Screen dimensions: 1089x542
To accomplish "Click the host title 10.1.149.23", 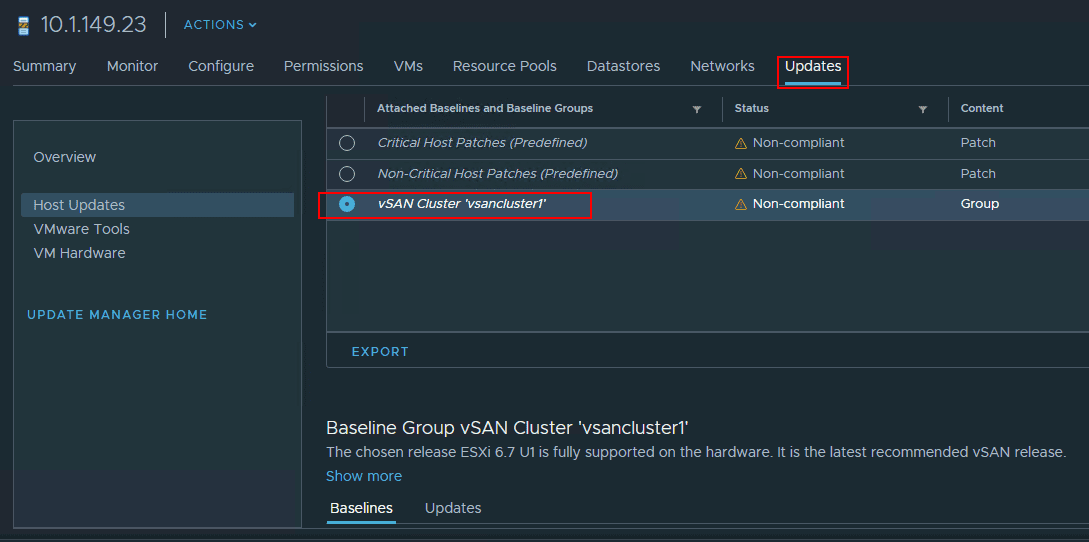I will (x=94, y=25).
